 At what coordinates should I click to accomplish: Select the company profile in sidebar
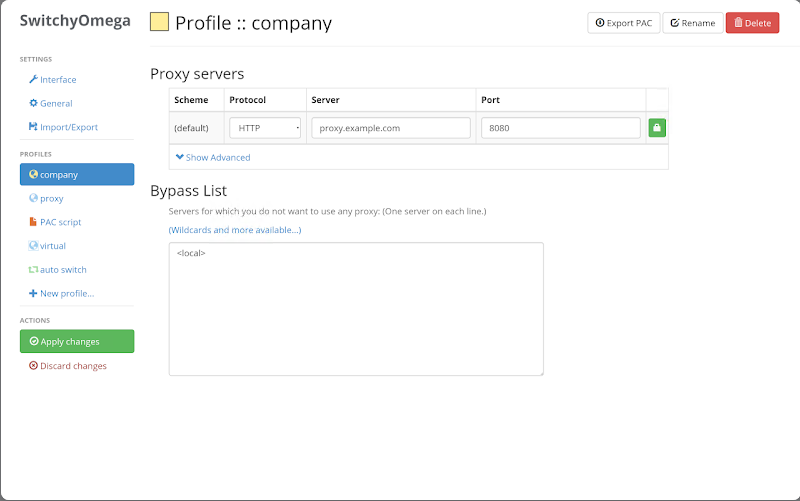[x=77, y=174]
